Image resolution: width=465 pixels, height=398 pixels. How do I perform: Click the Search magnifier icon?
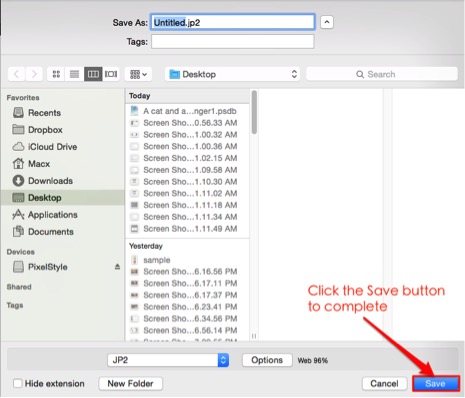(360, 74)
